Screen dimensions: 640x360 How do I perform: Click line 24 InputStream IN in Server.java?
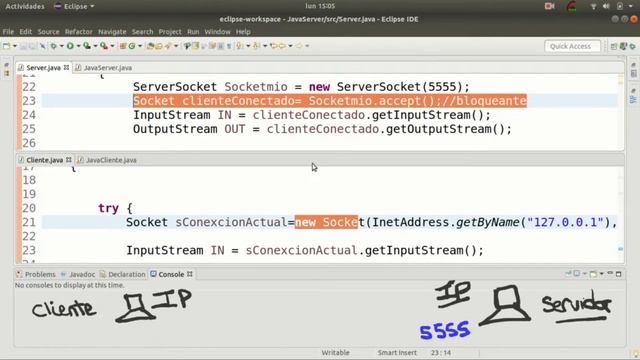click(x=312, y=115)
